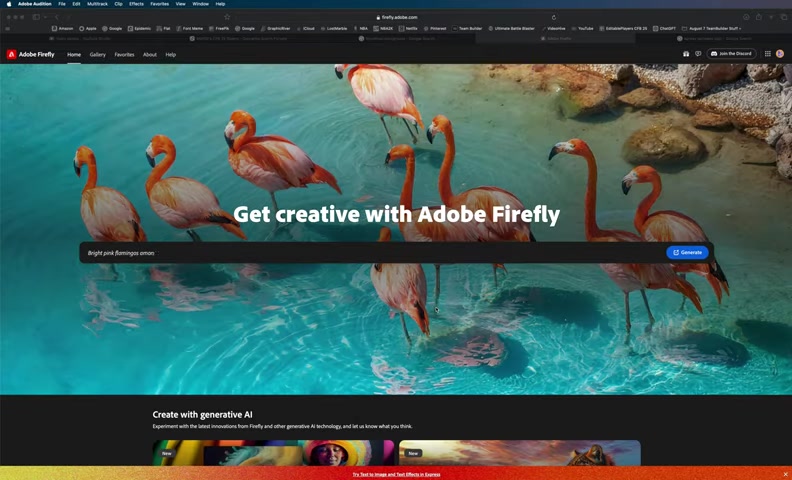Open the Adobe Audition app menu
The image size is (792, 480).
tap(34, 4)
